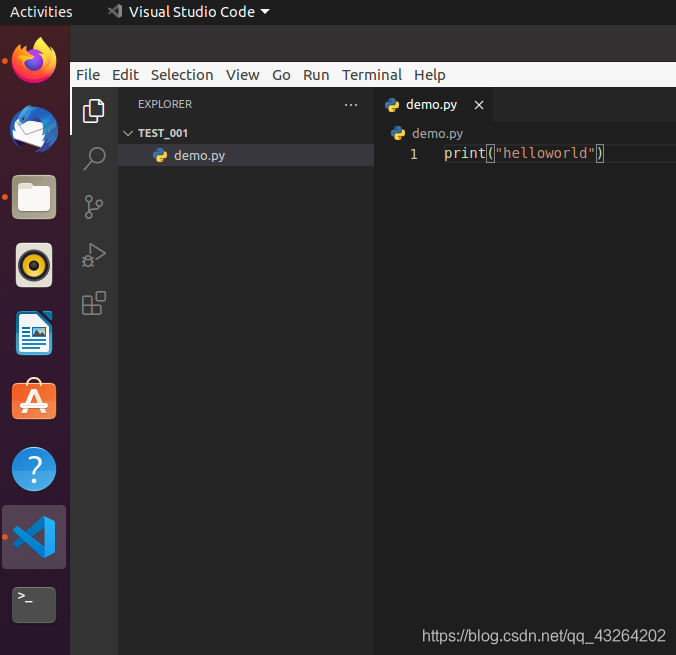This screenshot has width=676, height=655.
Task: Click the EXPLORER panel title
Action: (165, 104)
